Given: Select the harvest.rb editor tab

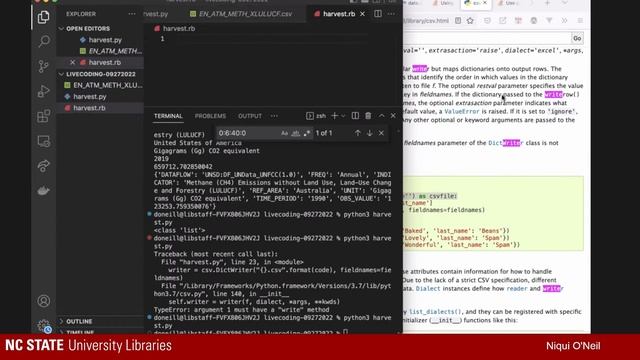Looking at the screenshot, I should (339, 14).
